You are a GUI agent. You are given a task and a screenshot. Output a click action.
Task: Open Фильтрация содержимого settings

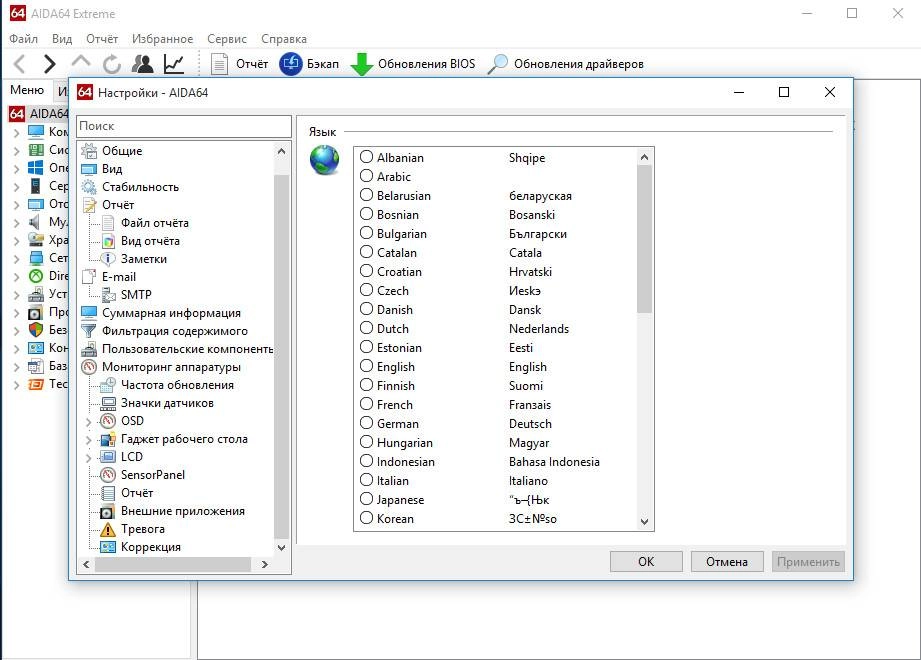tap(174, 331)
